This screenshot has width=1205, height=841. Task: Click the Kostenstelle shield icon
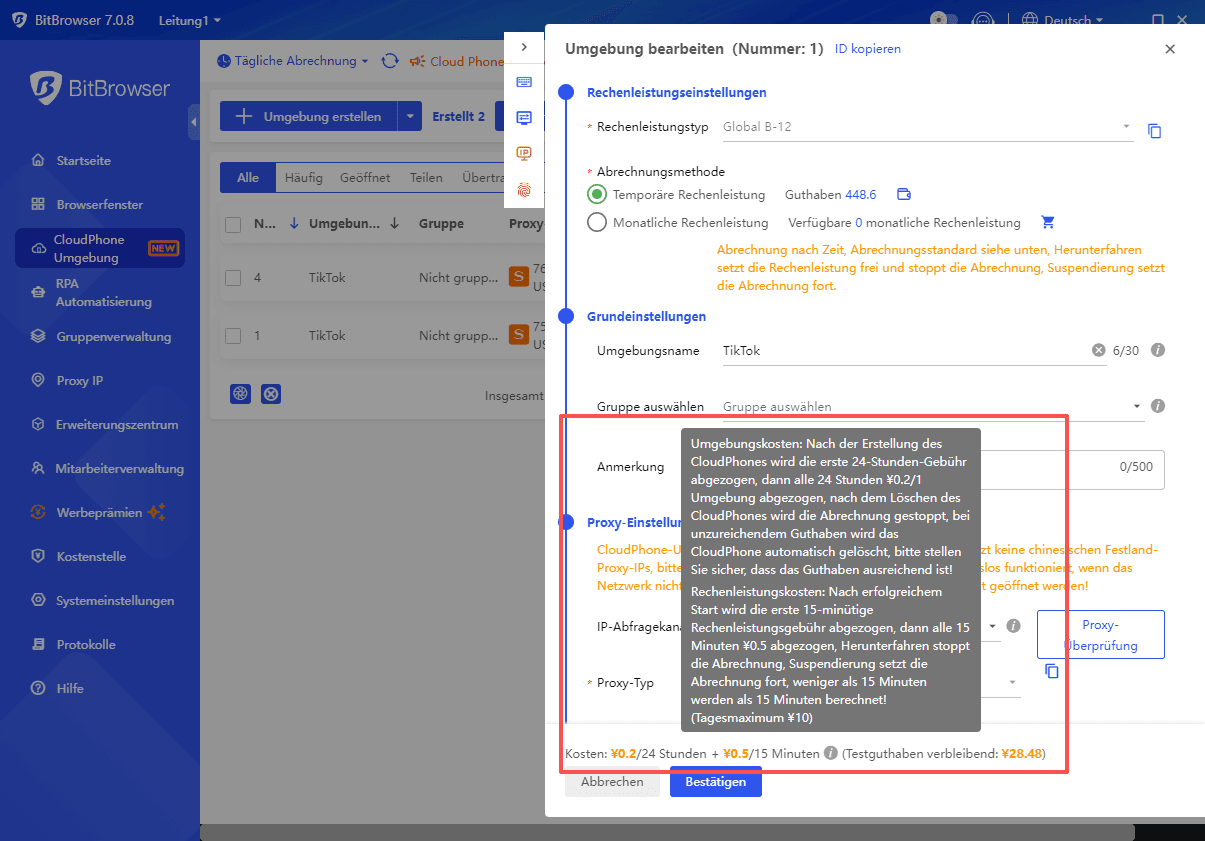pos(38,557)
